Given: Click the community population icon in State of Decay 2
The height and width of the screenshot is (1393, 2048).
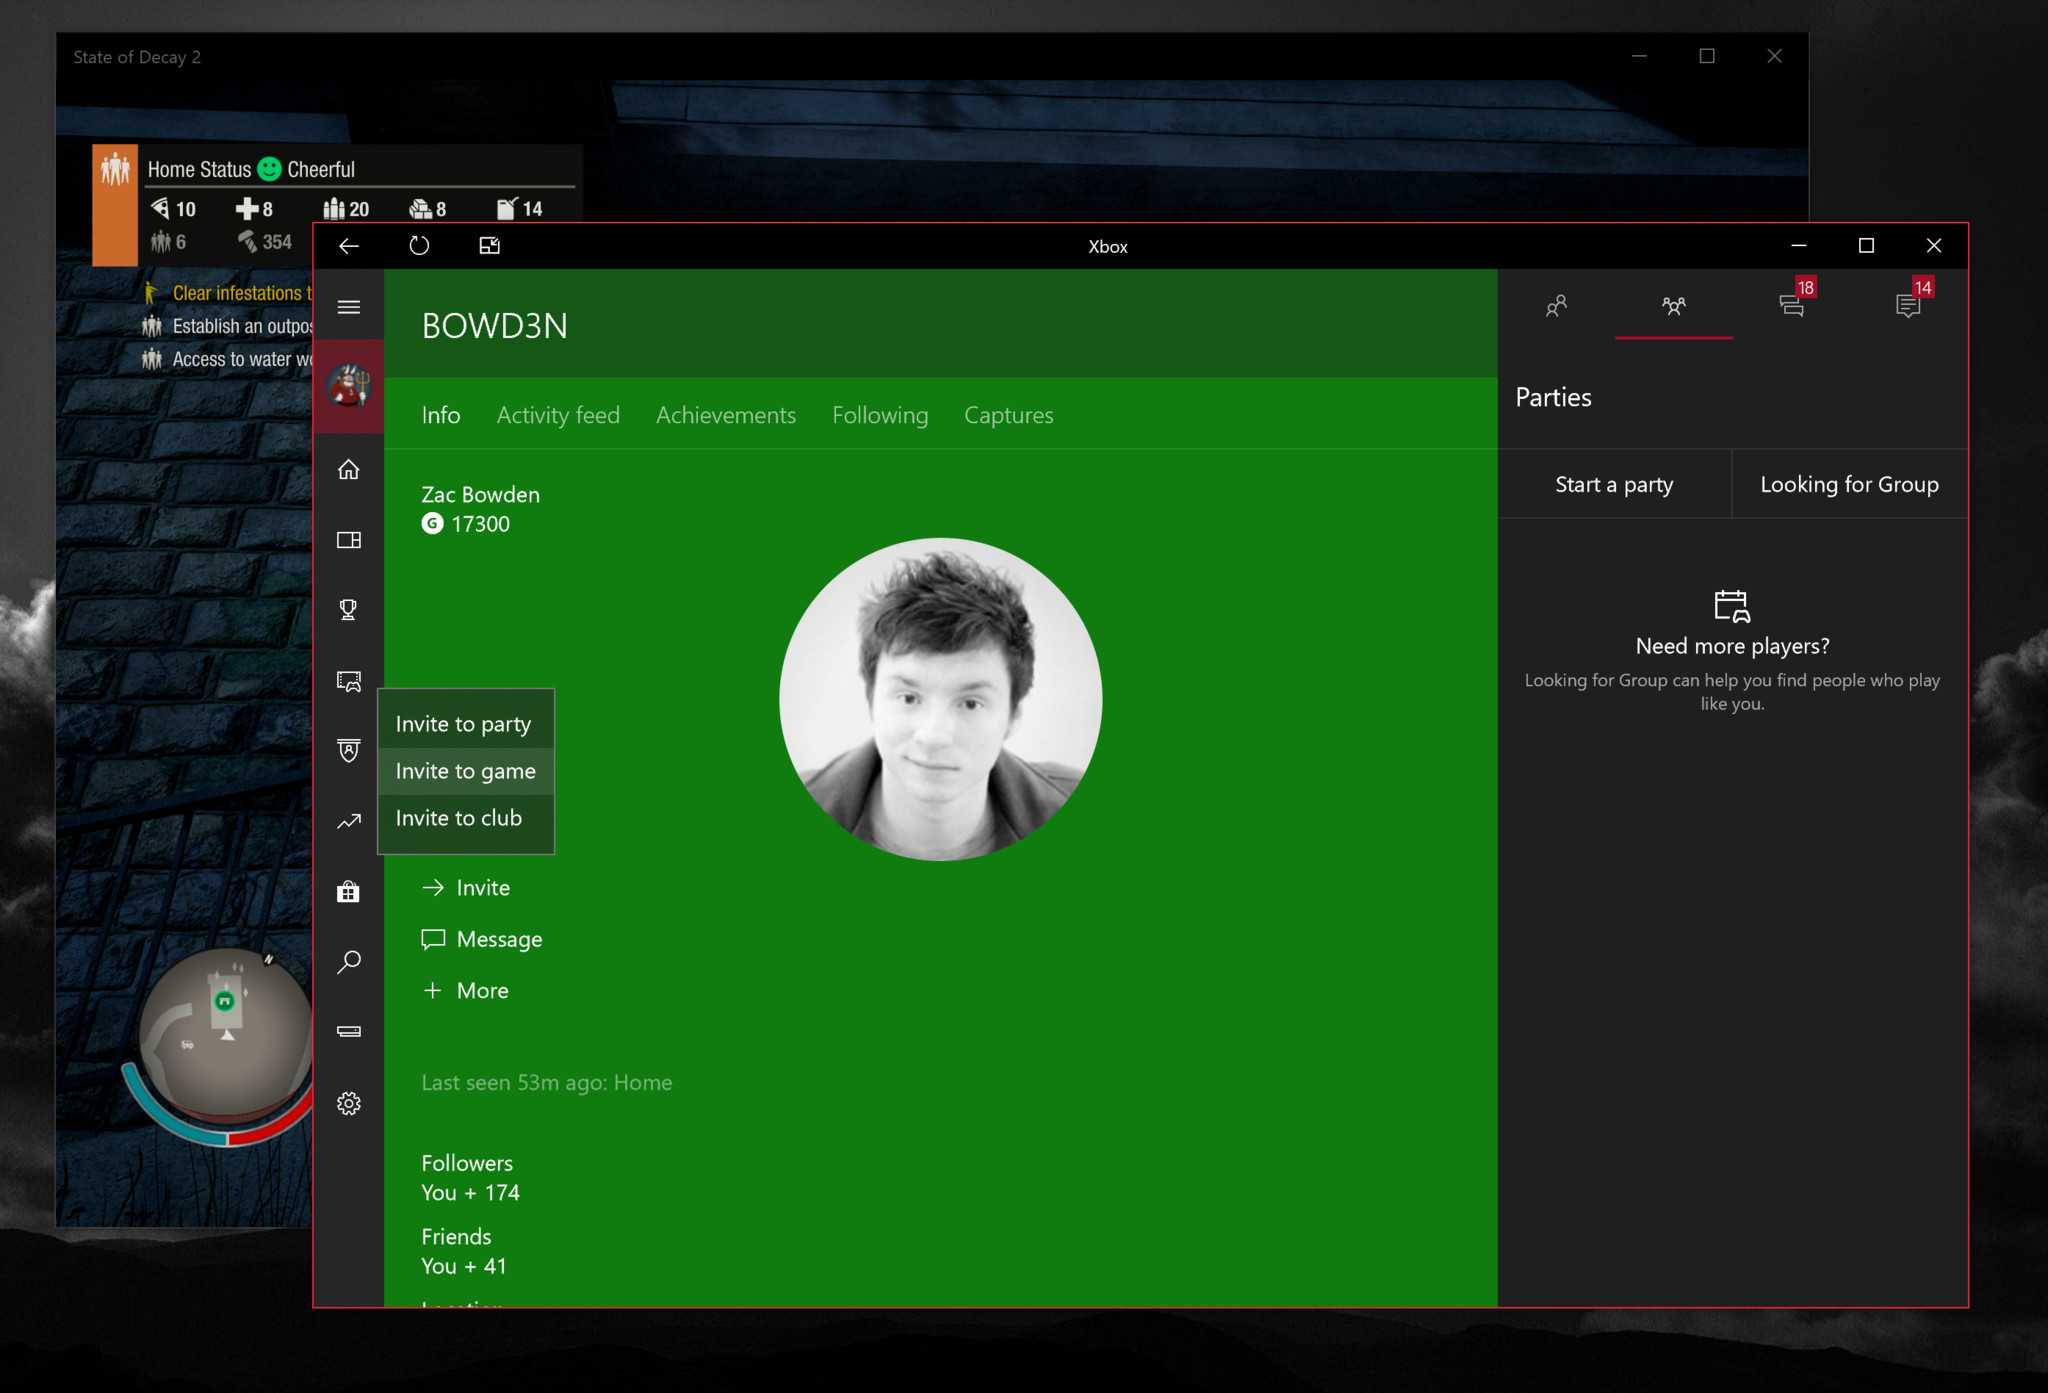Looking at the screenshot, I should 115,169.
